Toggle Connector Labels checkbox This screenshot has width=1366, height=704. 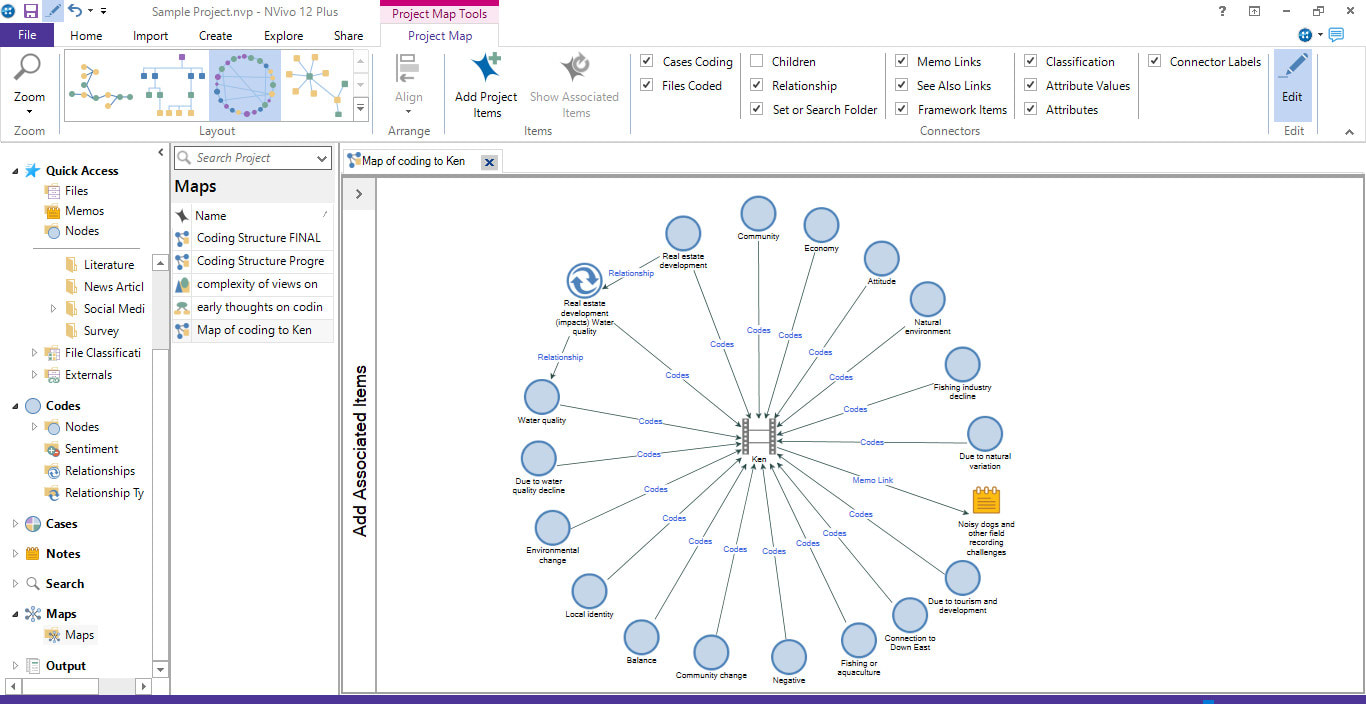1155,62
